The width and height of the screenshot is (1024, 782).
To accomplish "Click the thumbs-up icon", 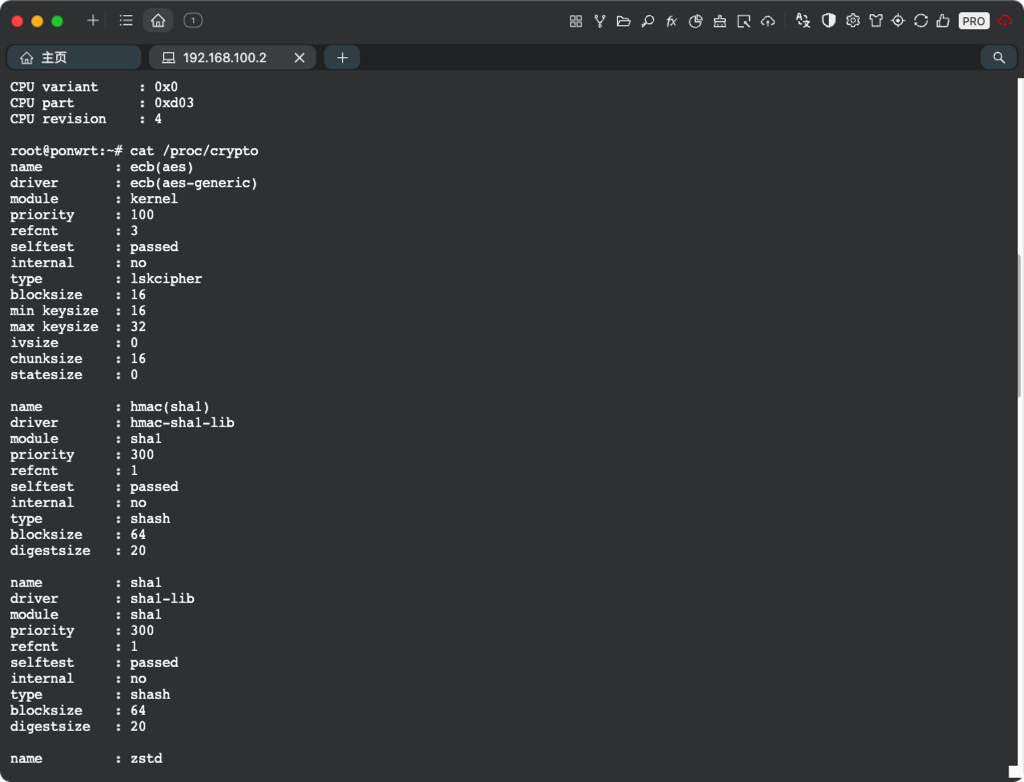I will 942,21.
